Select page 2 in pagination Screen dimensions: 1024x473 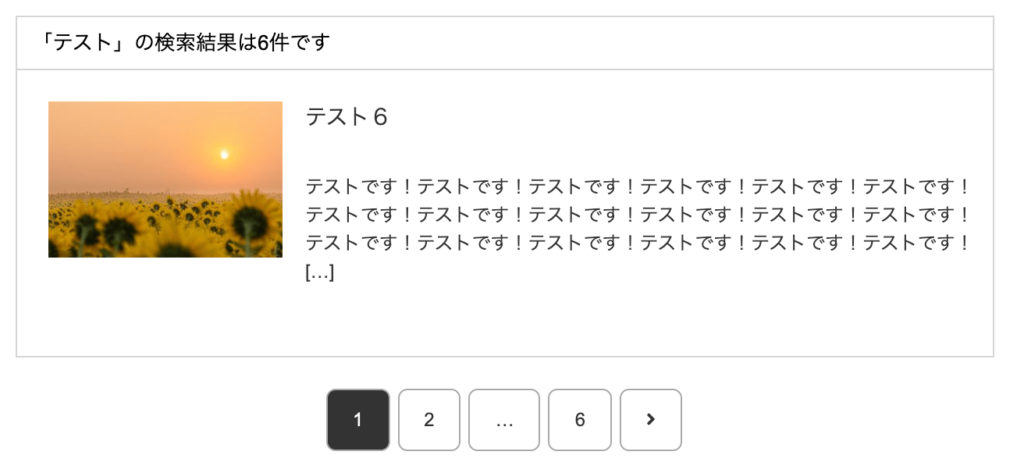[x=429, y=420]
